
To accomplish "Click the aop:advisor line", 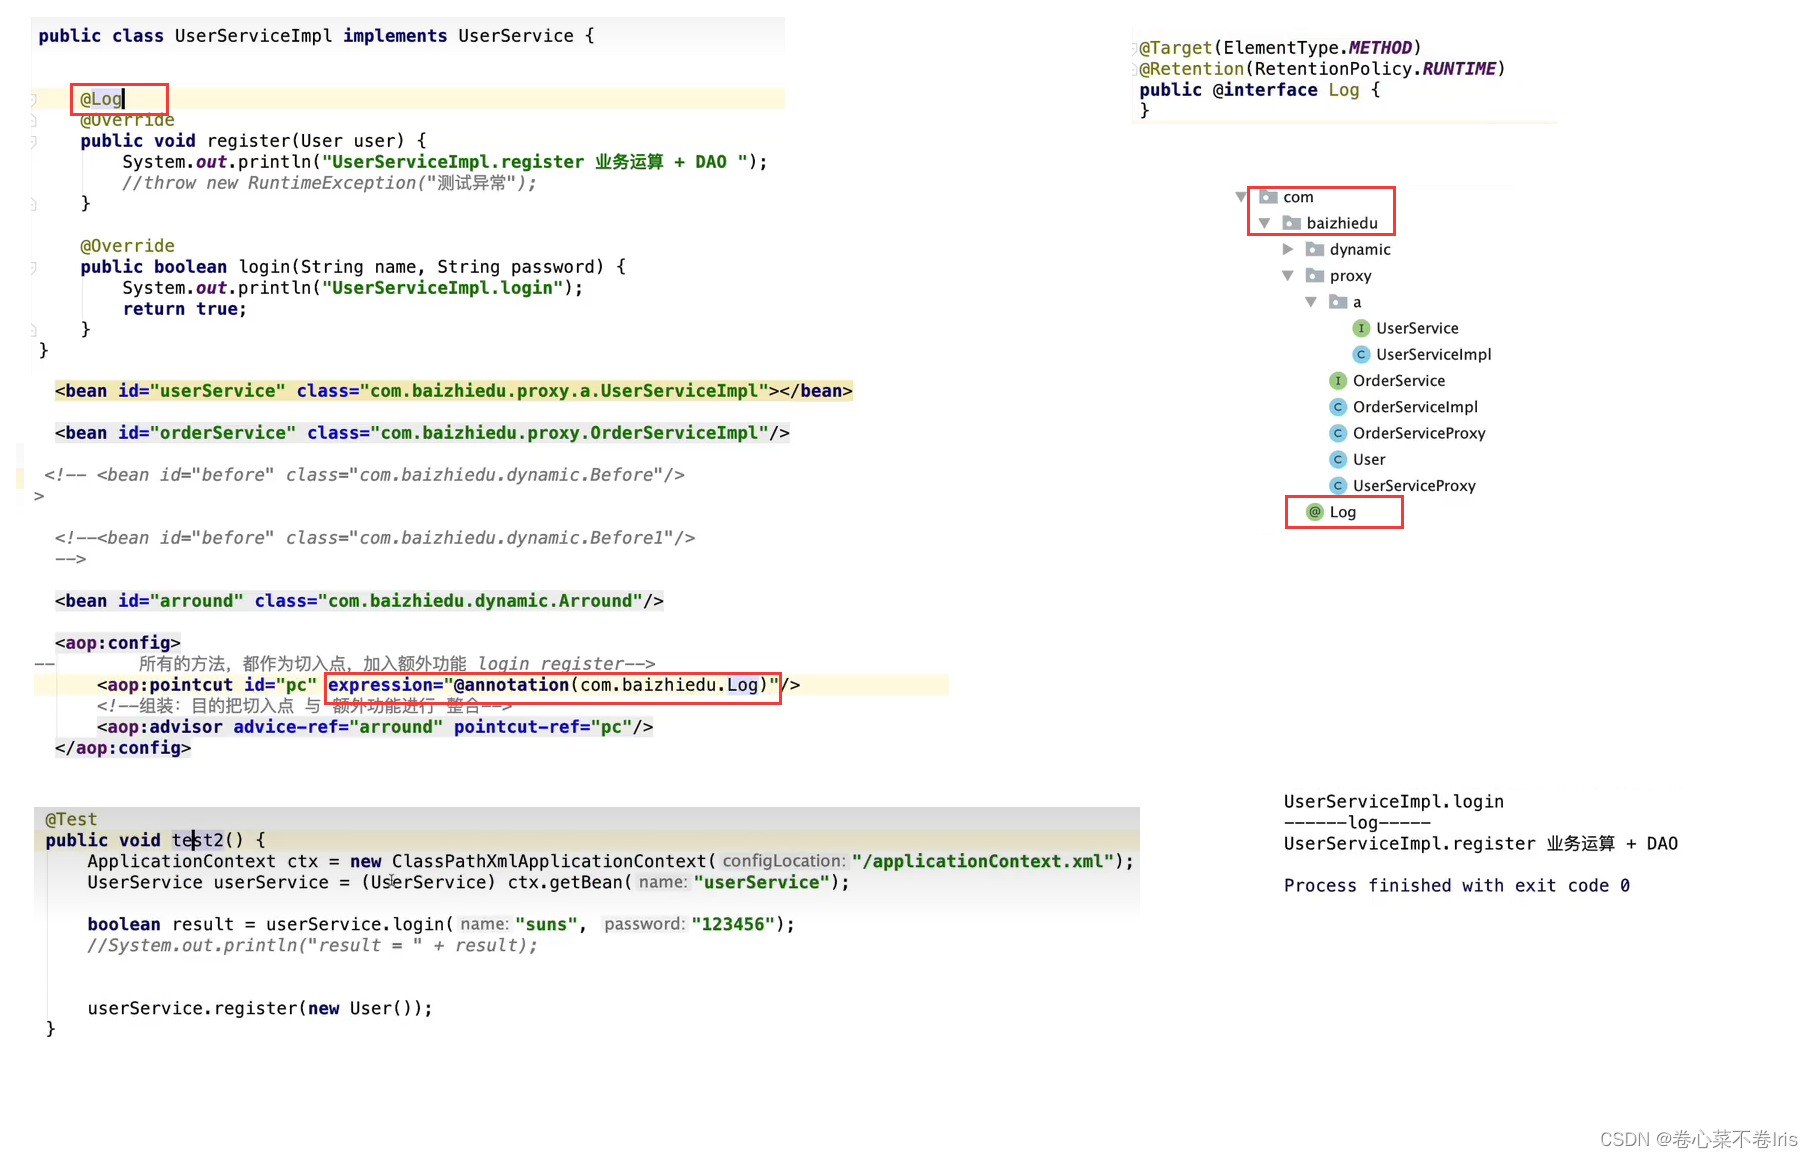I will pos(375,727).
